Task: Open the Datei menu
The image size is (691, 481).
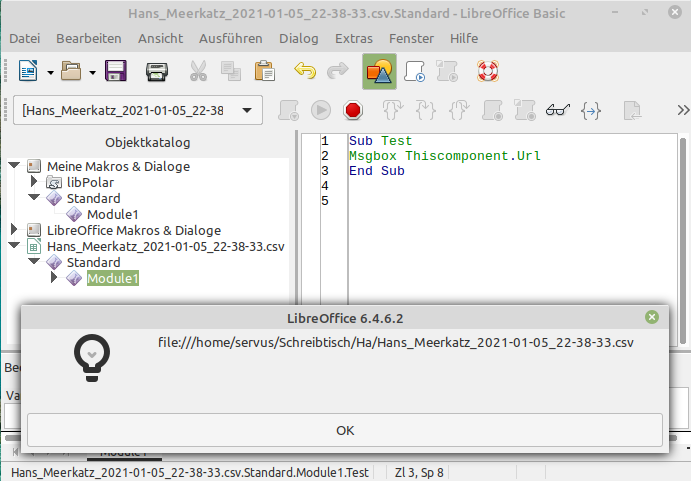Action: tap(25, 39)
